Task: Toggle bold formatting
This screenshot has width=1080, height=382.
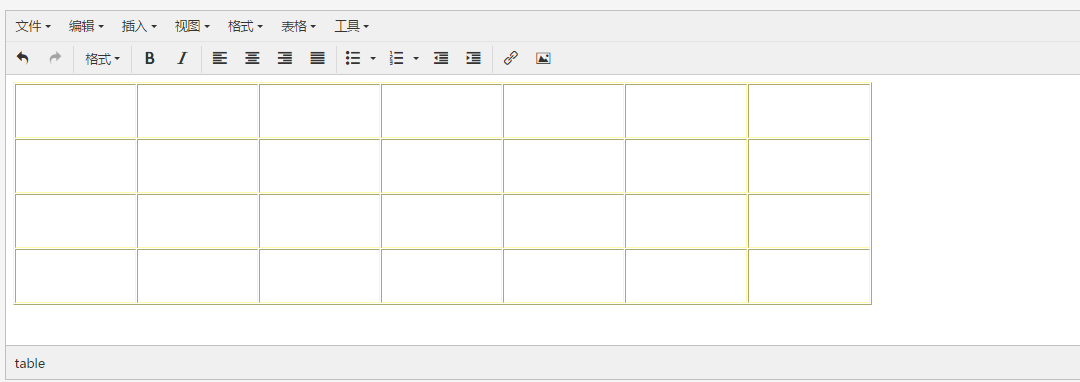Action: pyautogui.click(x=149, y=59)
